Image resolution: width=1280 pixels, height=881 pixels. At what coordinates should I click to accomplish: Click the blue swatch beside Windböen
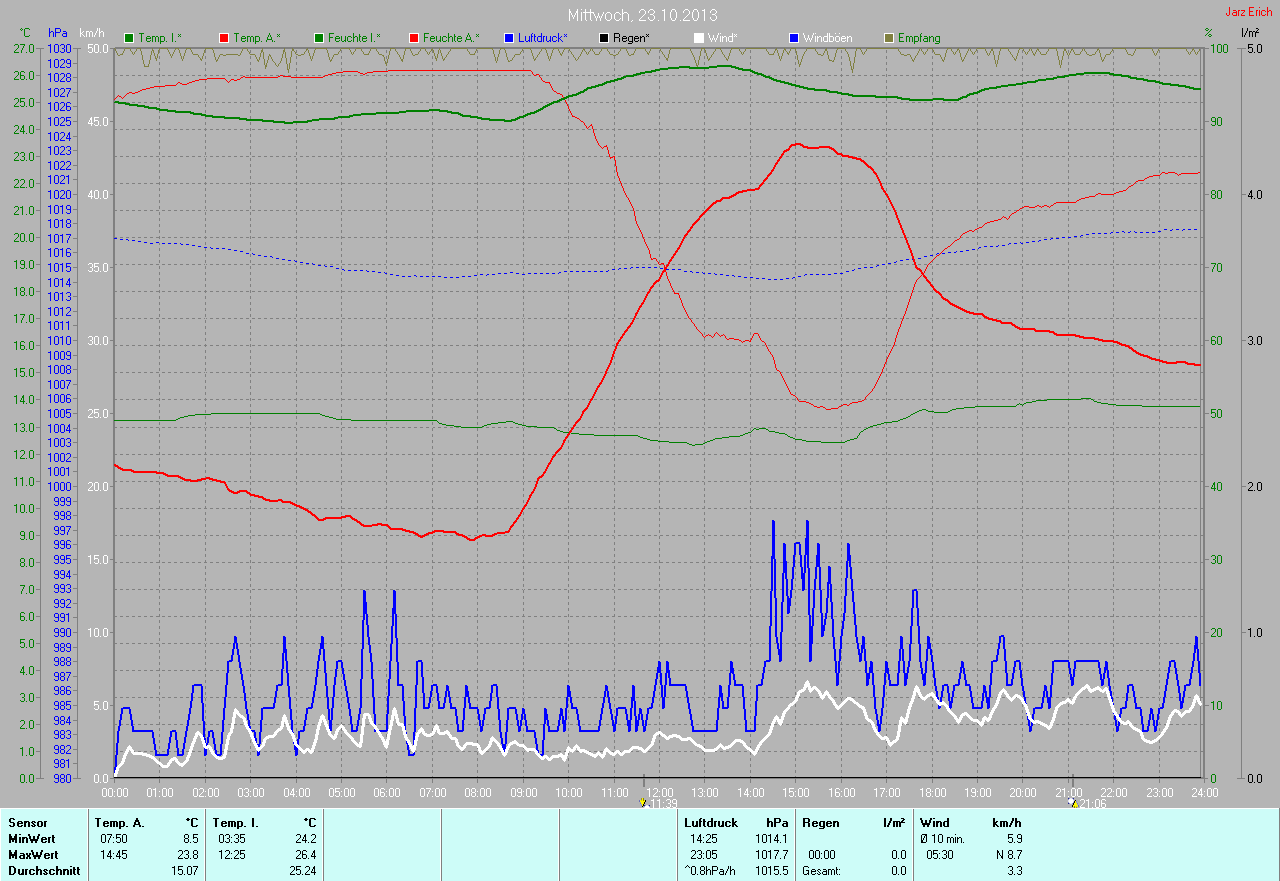(x=794, y=38)
